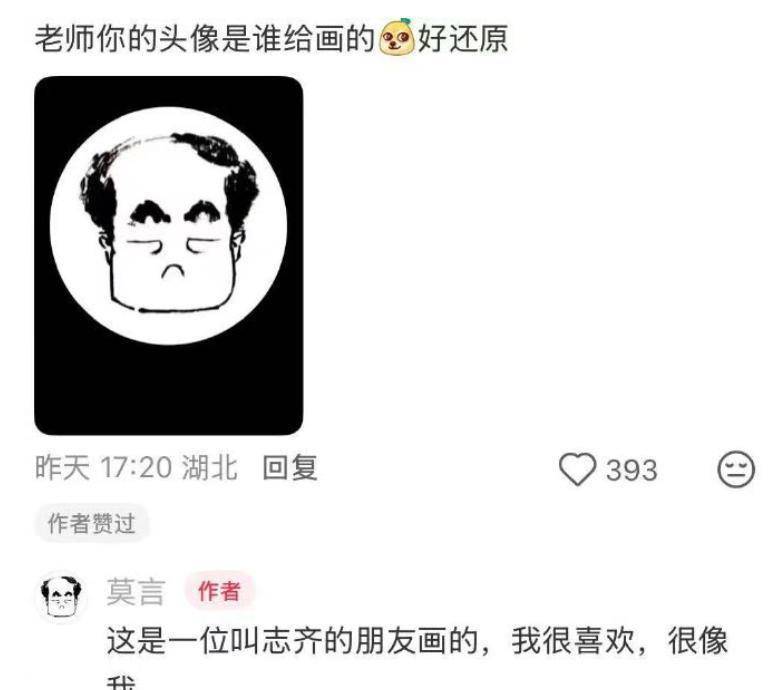Like the comment with the heart icon
Image resolution: width=783 pixels, height=690 pixels.
(x=577, y=469)
